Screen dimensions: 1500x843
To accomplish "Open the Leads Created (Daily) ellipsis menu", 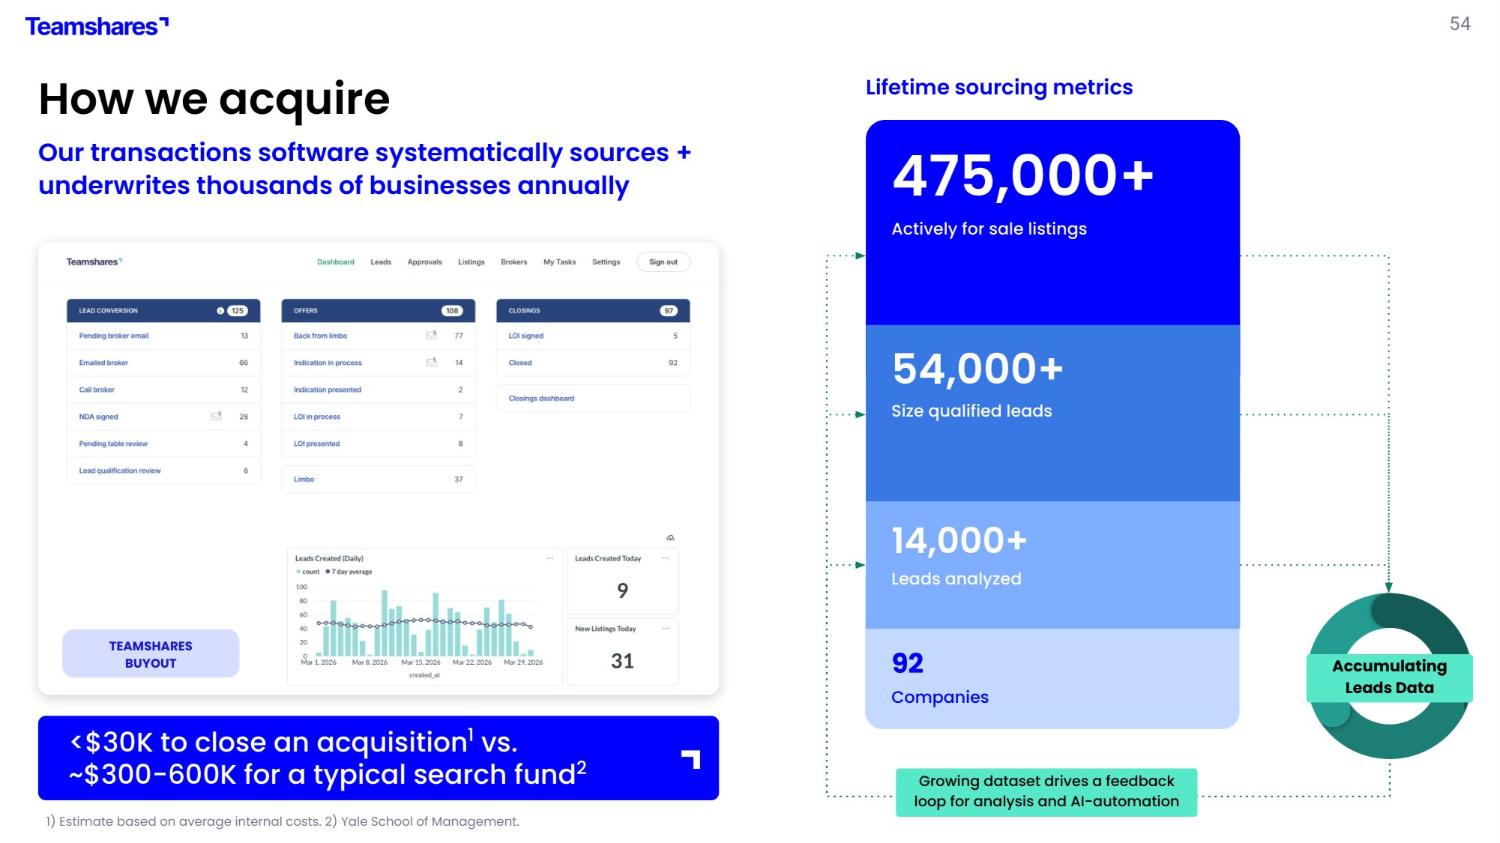I will [x=549, y=558].
